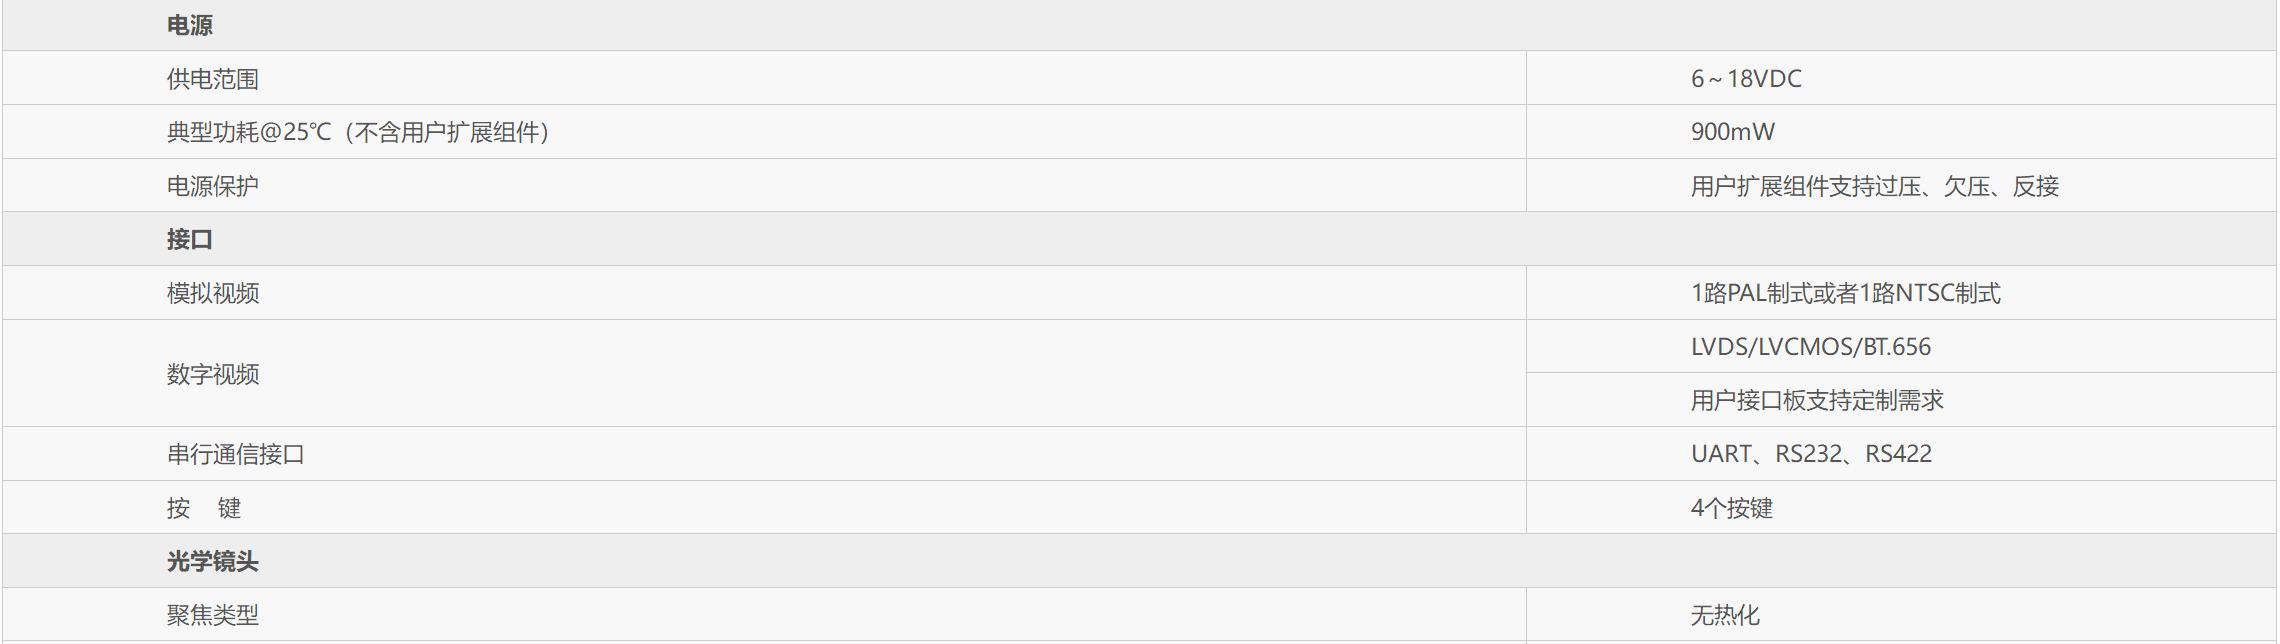
Task: Click the 1路PAL制式或者1路NTSC制式 value
Action: click(x=1845, y=293)
